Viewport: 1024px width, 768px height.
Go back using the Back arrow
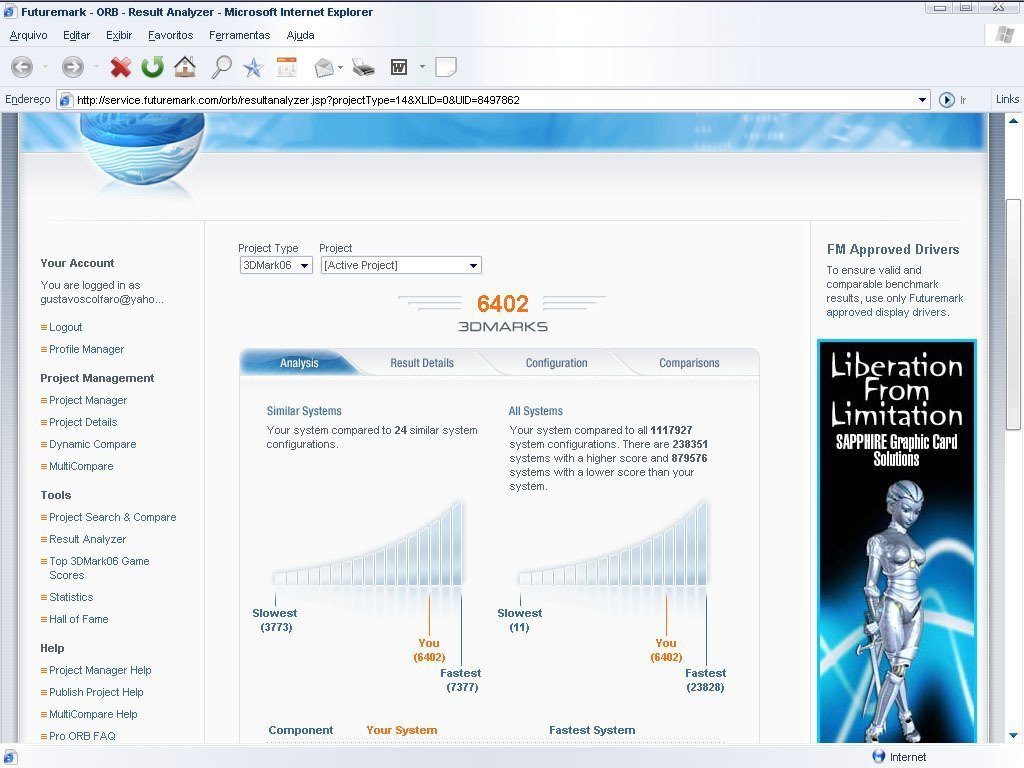pos(22,67)
